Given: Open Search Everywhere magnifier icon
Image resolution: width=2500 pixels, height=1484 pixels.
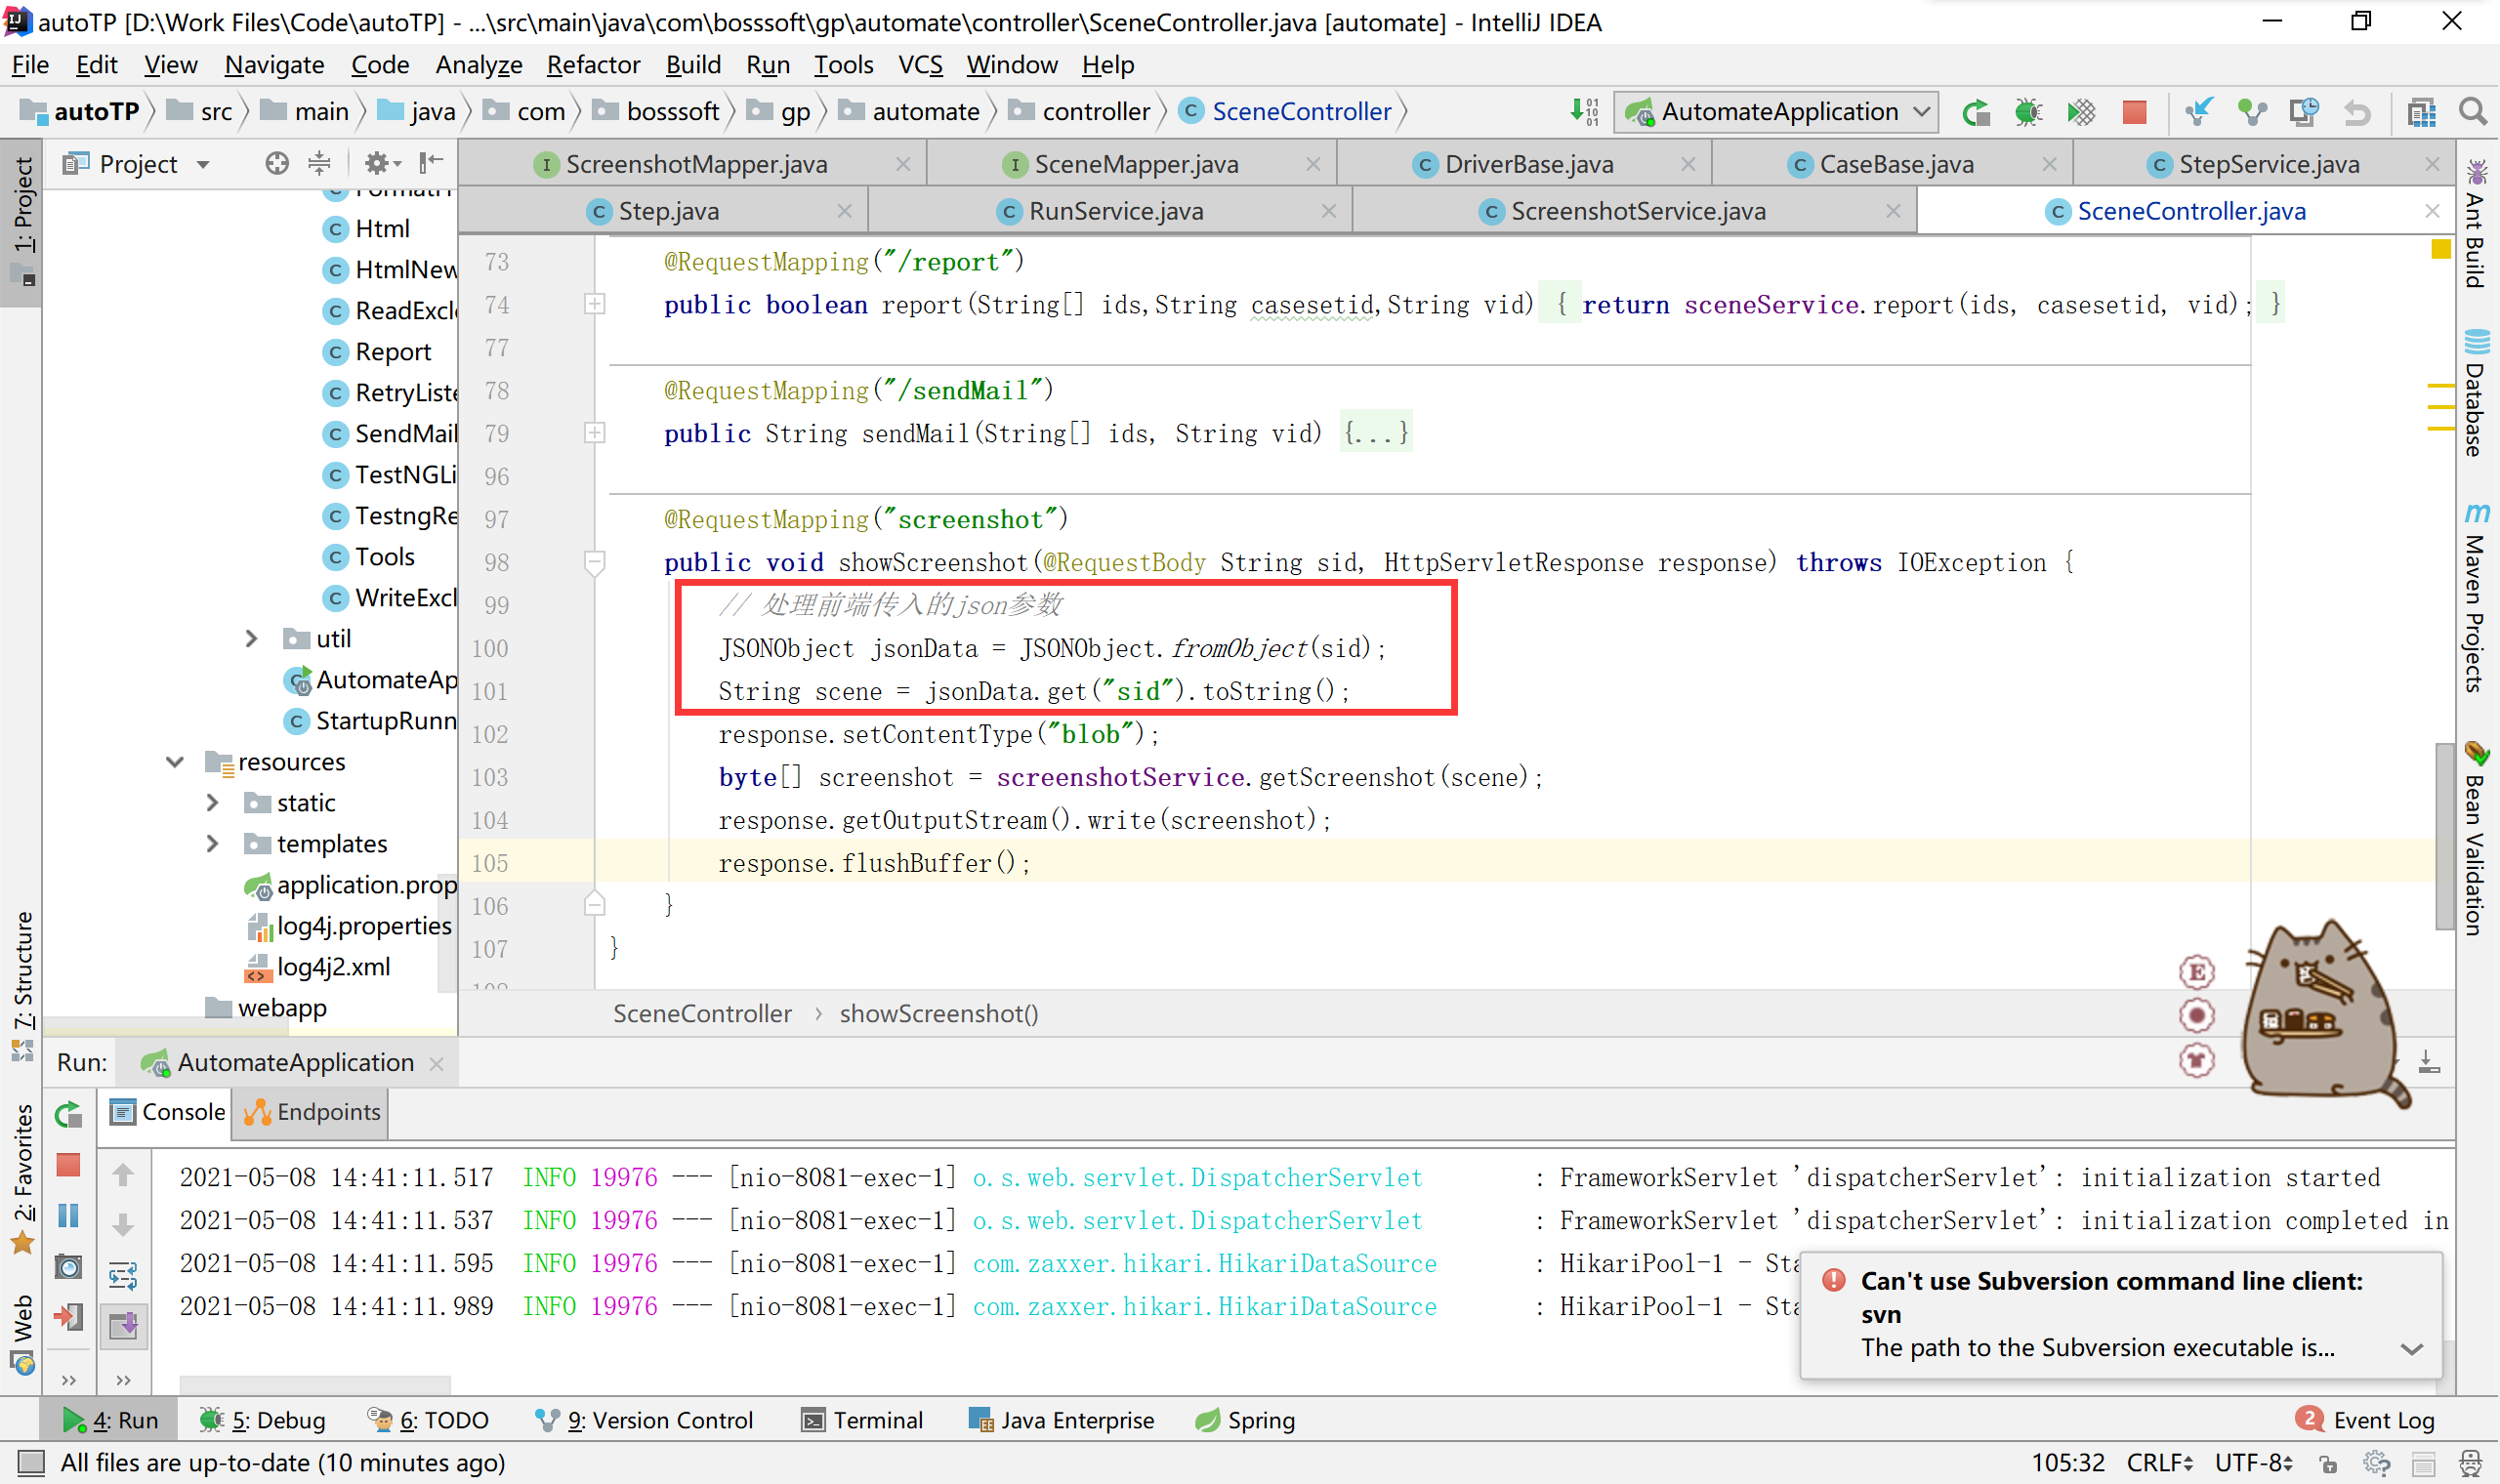Looking at the screenshot, I should [2472, 112].
